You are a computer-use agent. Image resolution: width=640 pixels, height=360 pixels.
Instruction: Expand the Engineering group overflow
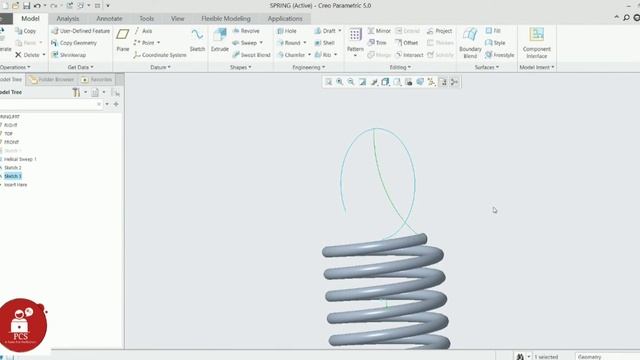pos(309,67)
